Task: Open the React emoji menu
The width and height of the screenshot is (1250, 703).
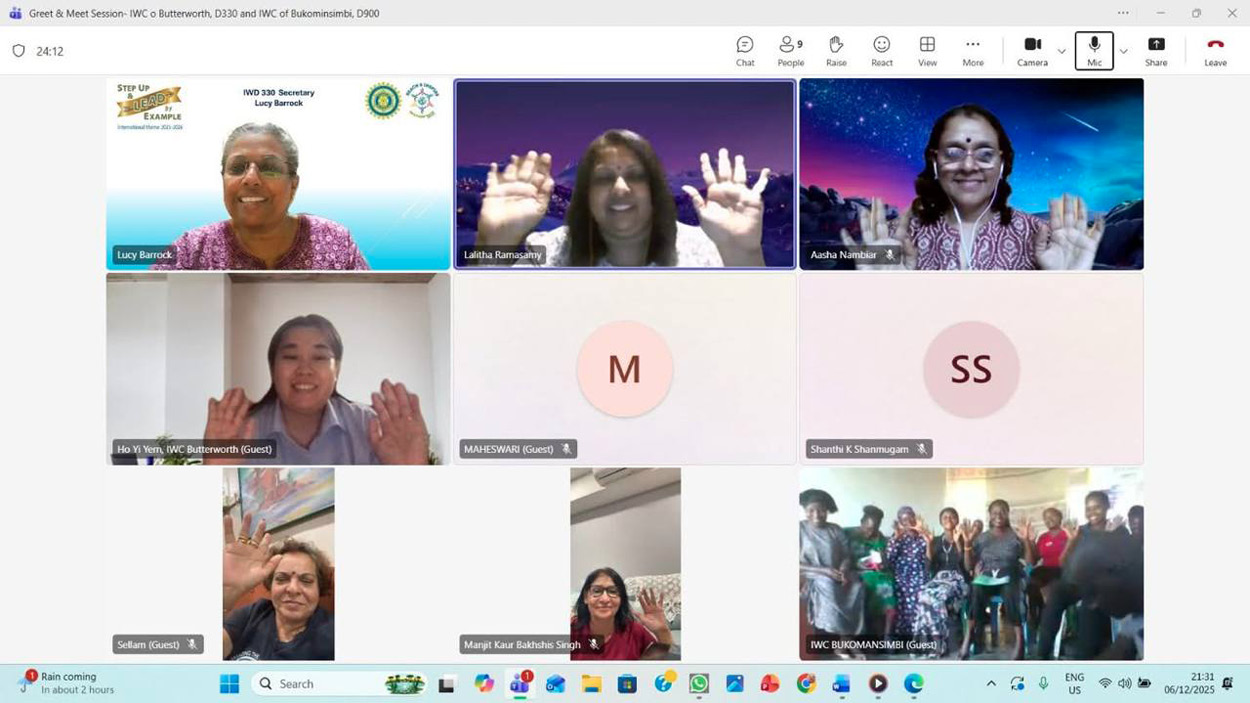Action: tap(881, 51)
